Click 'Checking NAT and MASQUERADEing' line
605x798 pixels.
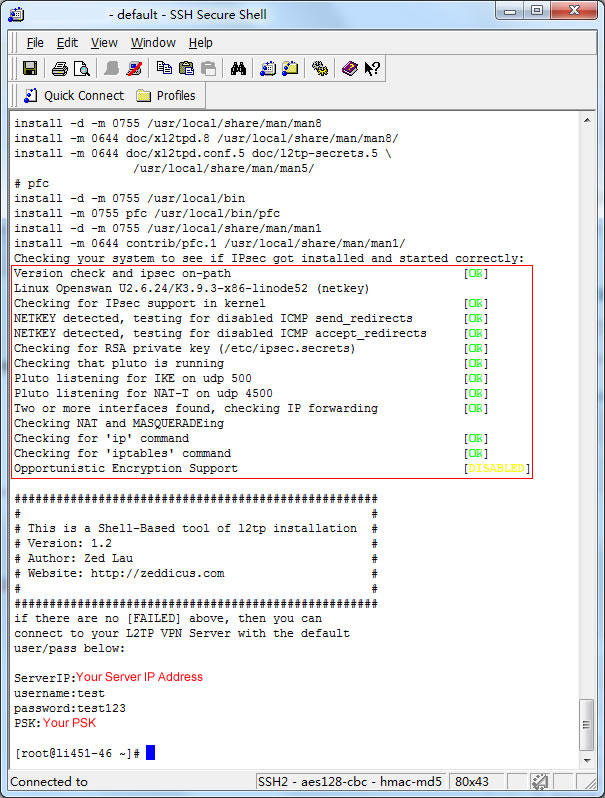[119, 423]
